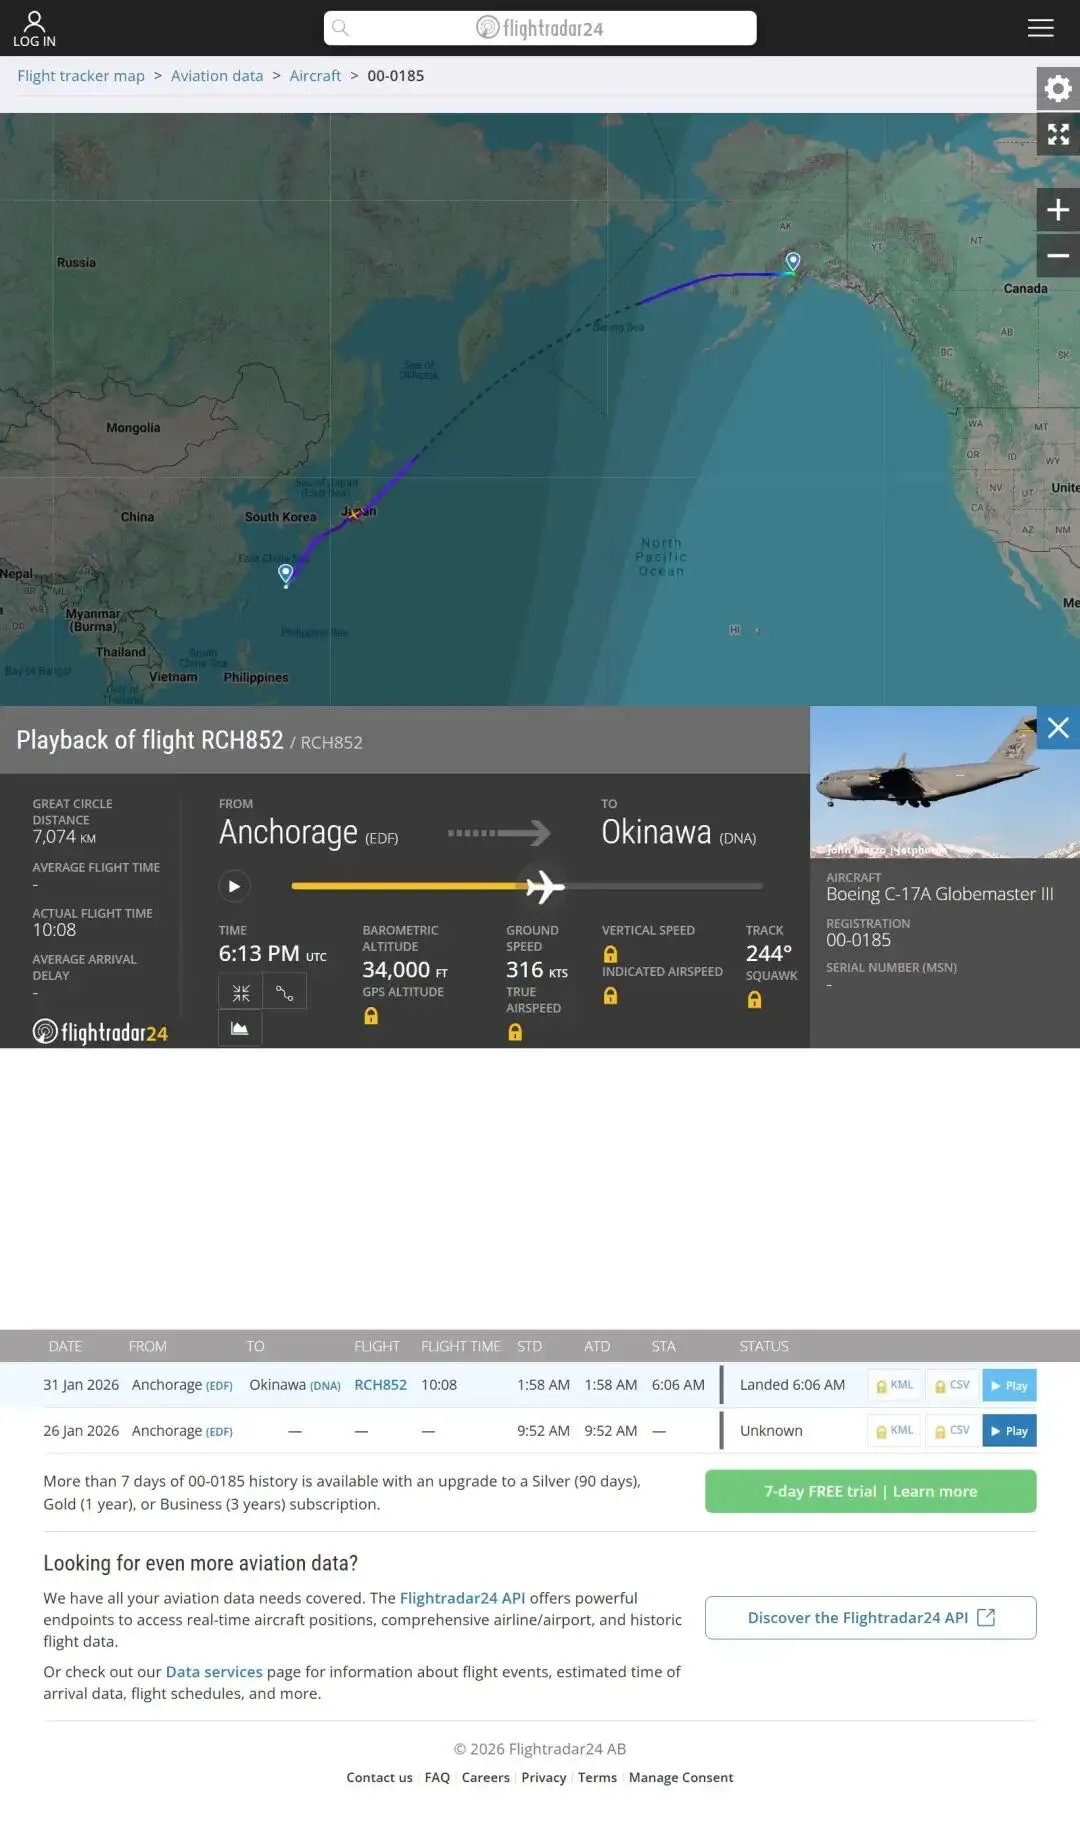Zoom out on the map
Screen dimensions: 1080x1822
click(x=1058, y=255)
